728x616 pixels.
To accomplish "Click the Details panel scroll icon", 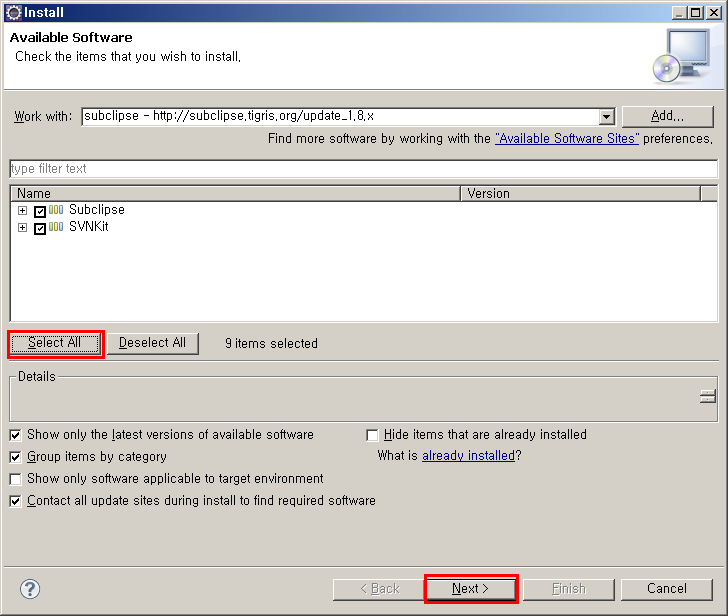I will 707,397.
